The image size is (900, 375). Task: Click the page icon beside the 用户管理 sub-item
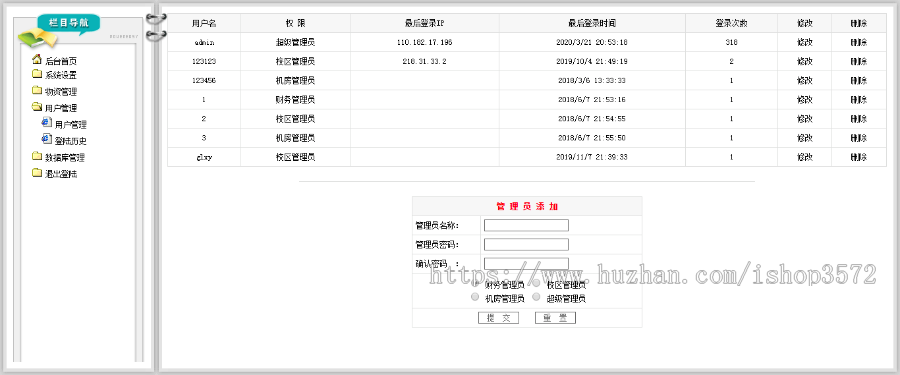tap(46, 123)
